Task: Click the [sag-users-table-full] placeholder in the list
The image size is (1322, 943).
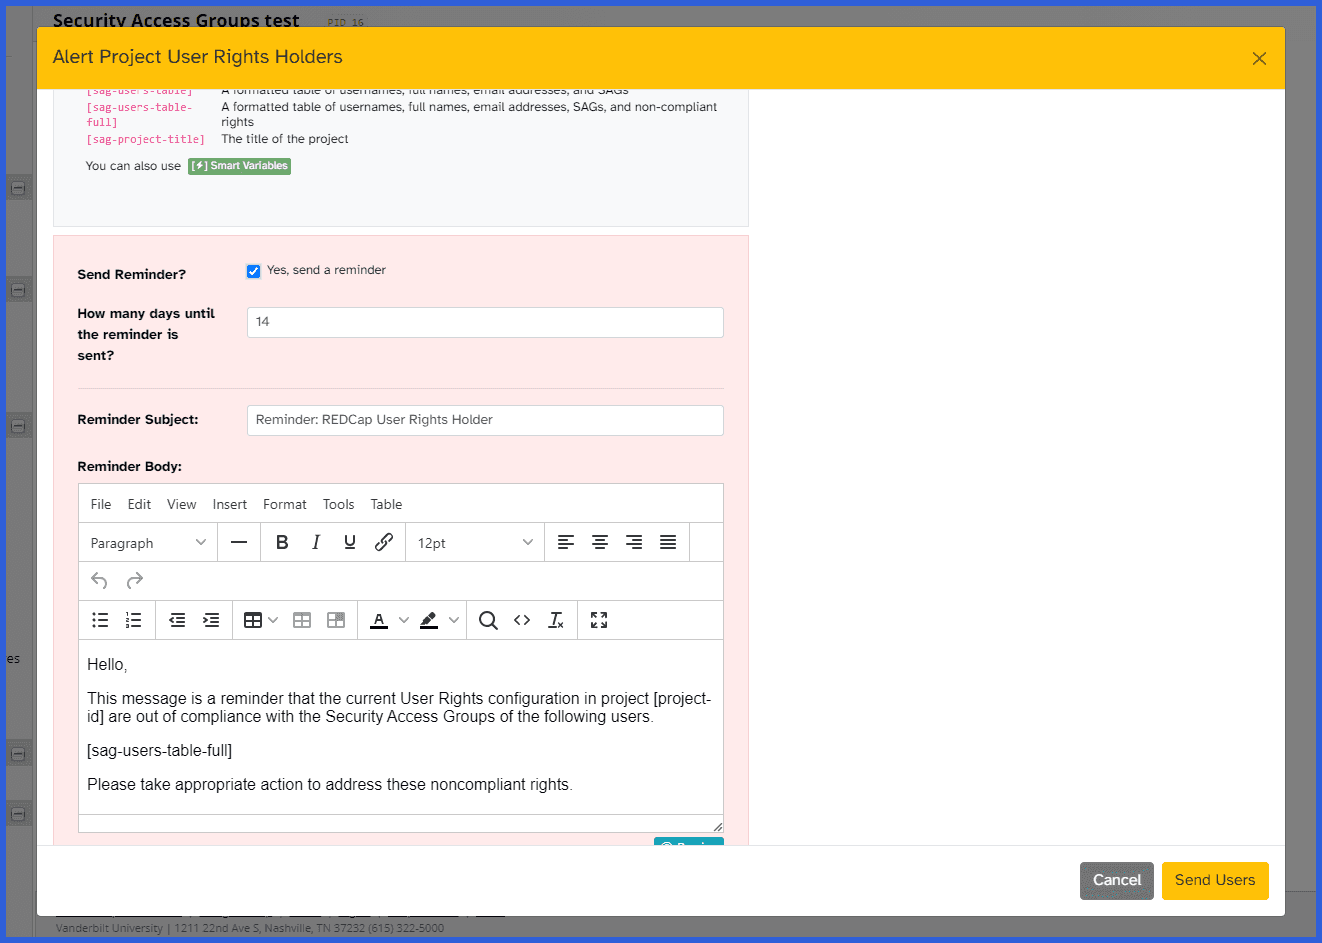Action: [x=139, y=115]
